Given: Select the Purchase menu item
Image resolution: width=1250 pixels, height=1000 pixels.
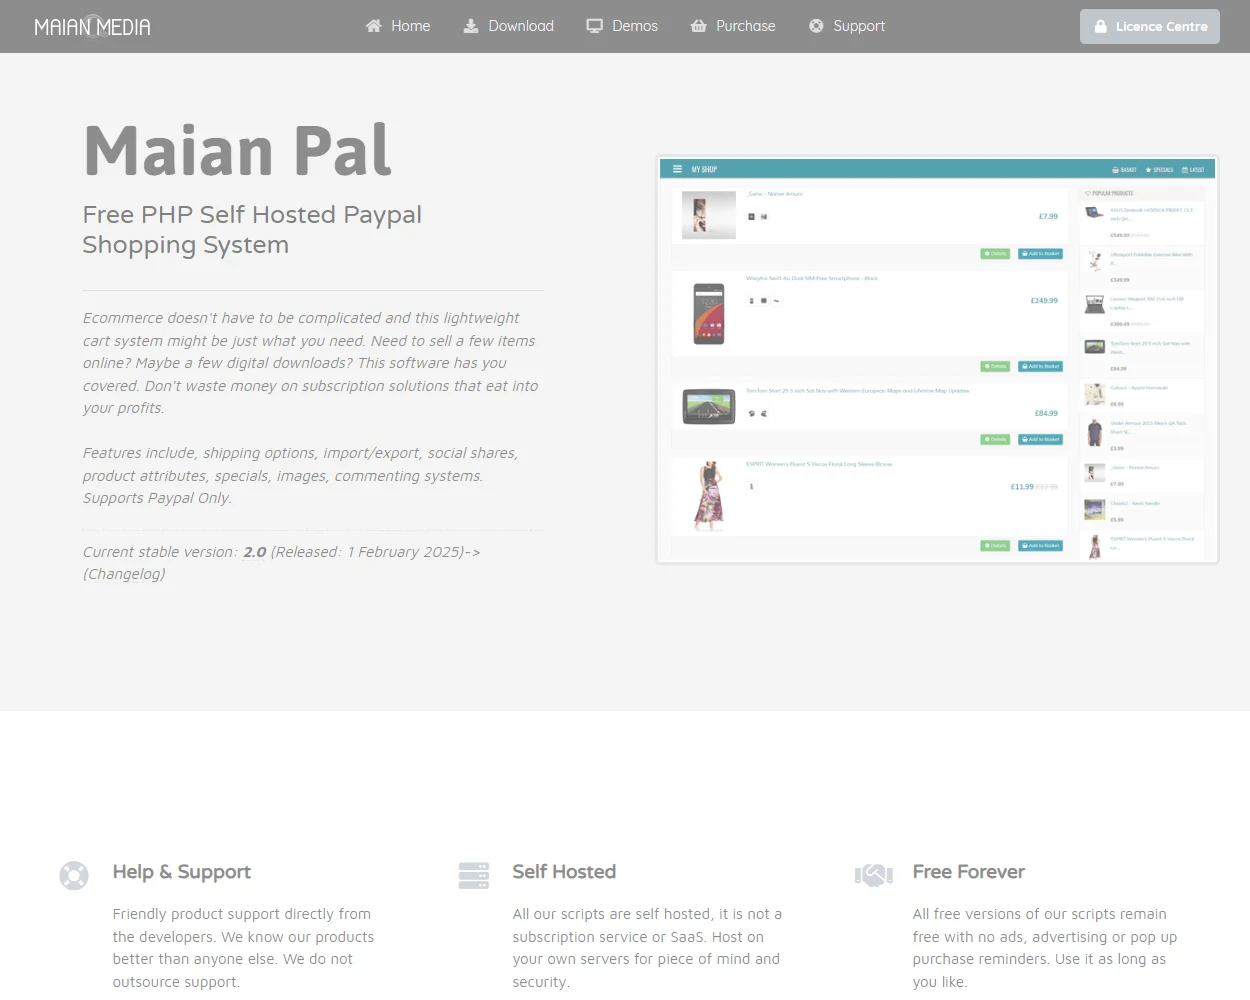Looking at the screenshot, I should click(733, 26).
